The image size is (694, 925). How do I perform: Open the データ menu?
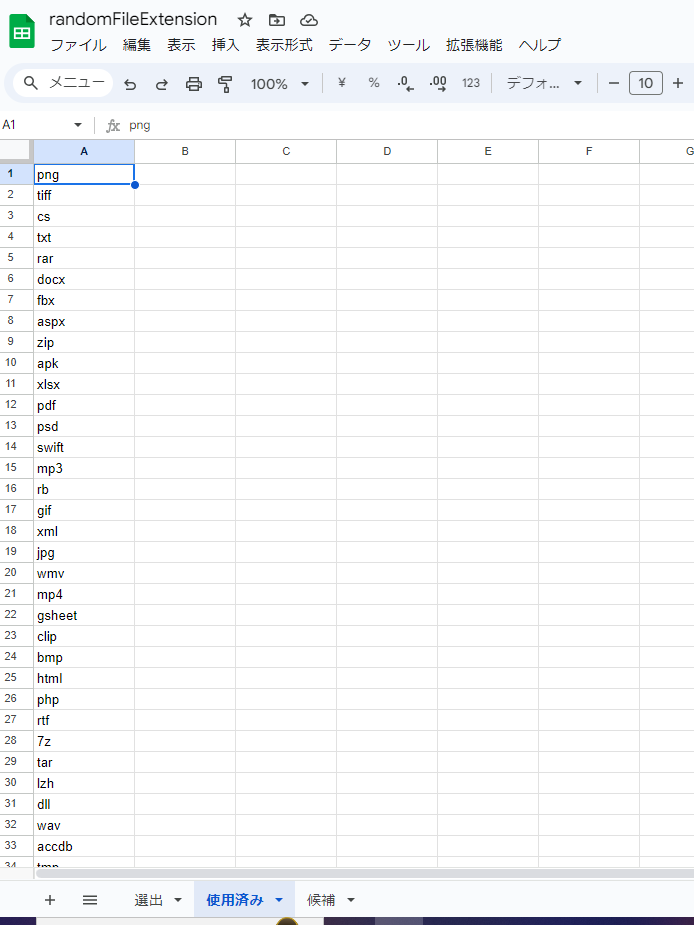point(350,45)
